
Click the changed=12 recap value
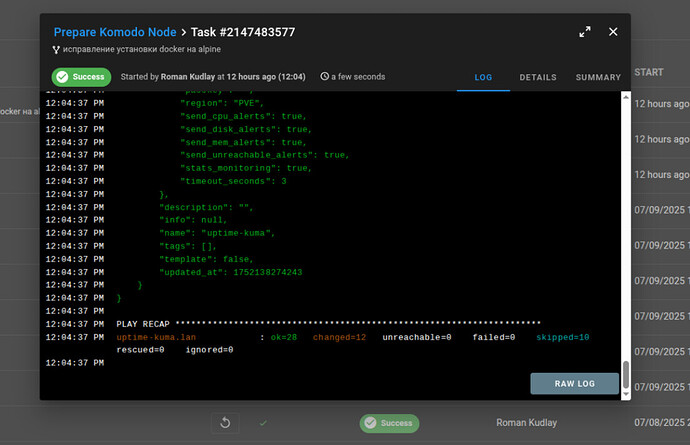pos(339,338)
